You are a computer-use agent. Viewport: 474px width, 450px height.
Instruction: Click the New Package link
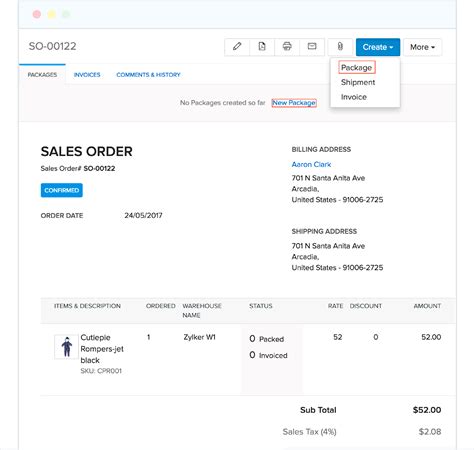click(294, 103)
